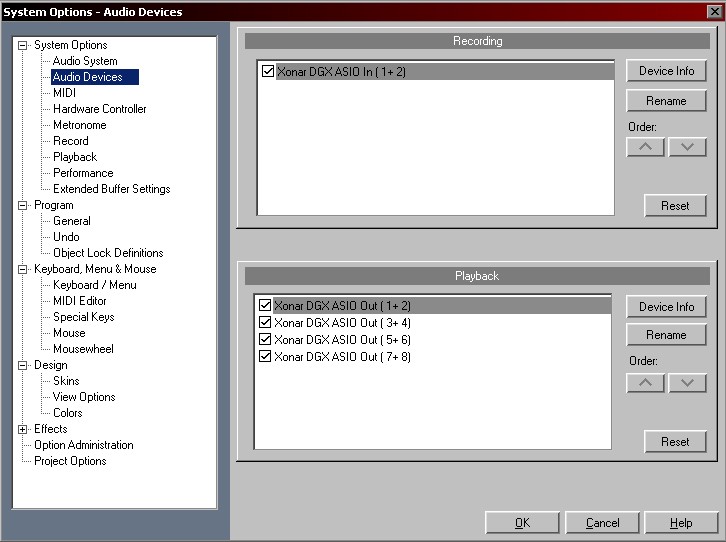The width and height of the screenshot is (726, 542).
Task: Toggle Xonar DGX ASIO Out (3+4) checkbox
Action: click(x=265, y=322)
